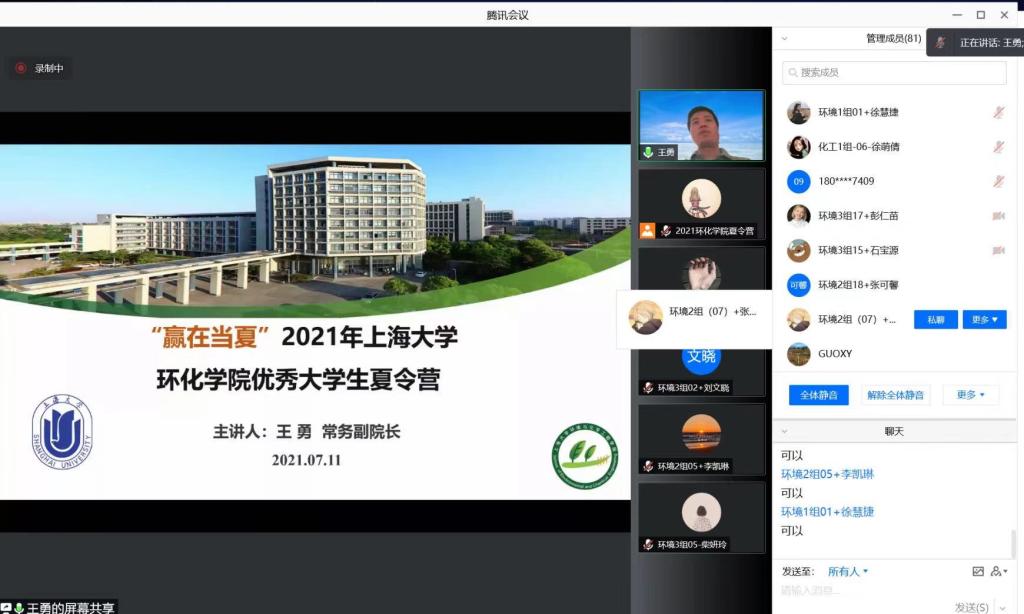Click the 录制中 recording label
The image size is (1024, 614).
[49, 68]
